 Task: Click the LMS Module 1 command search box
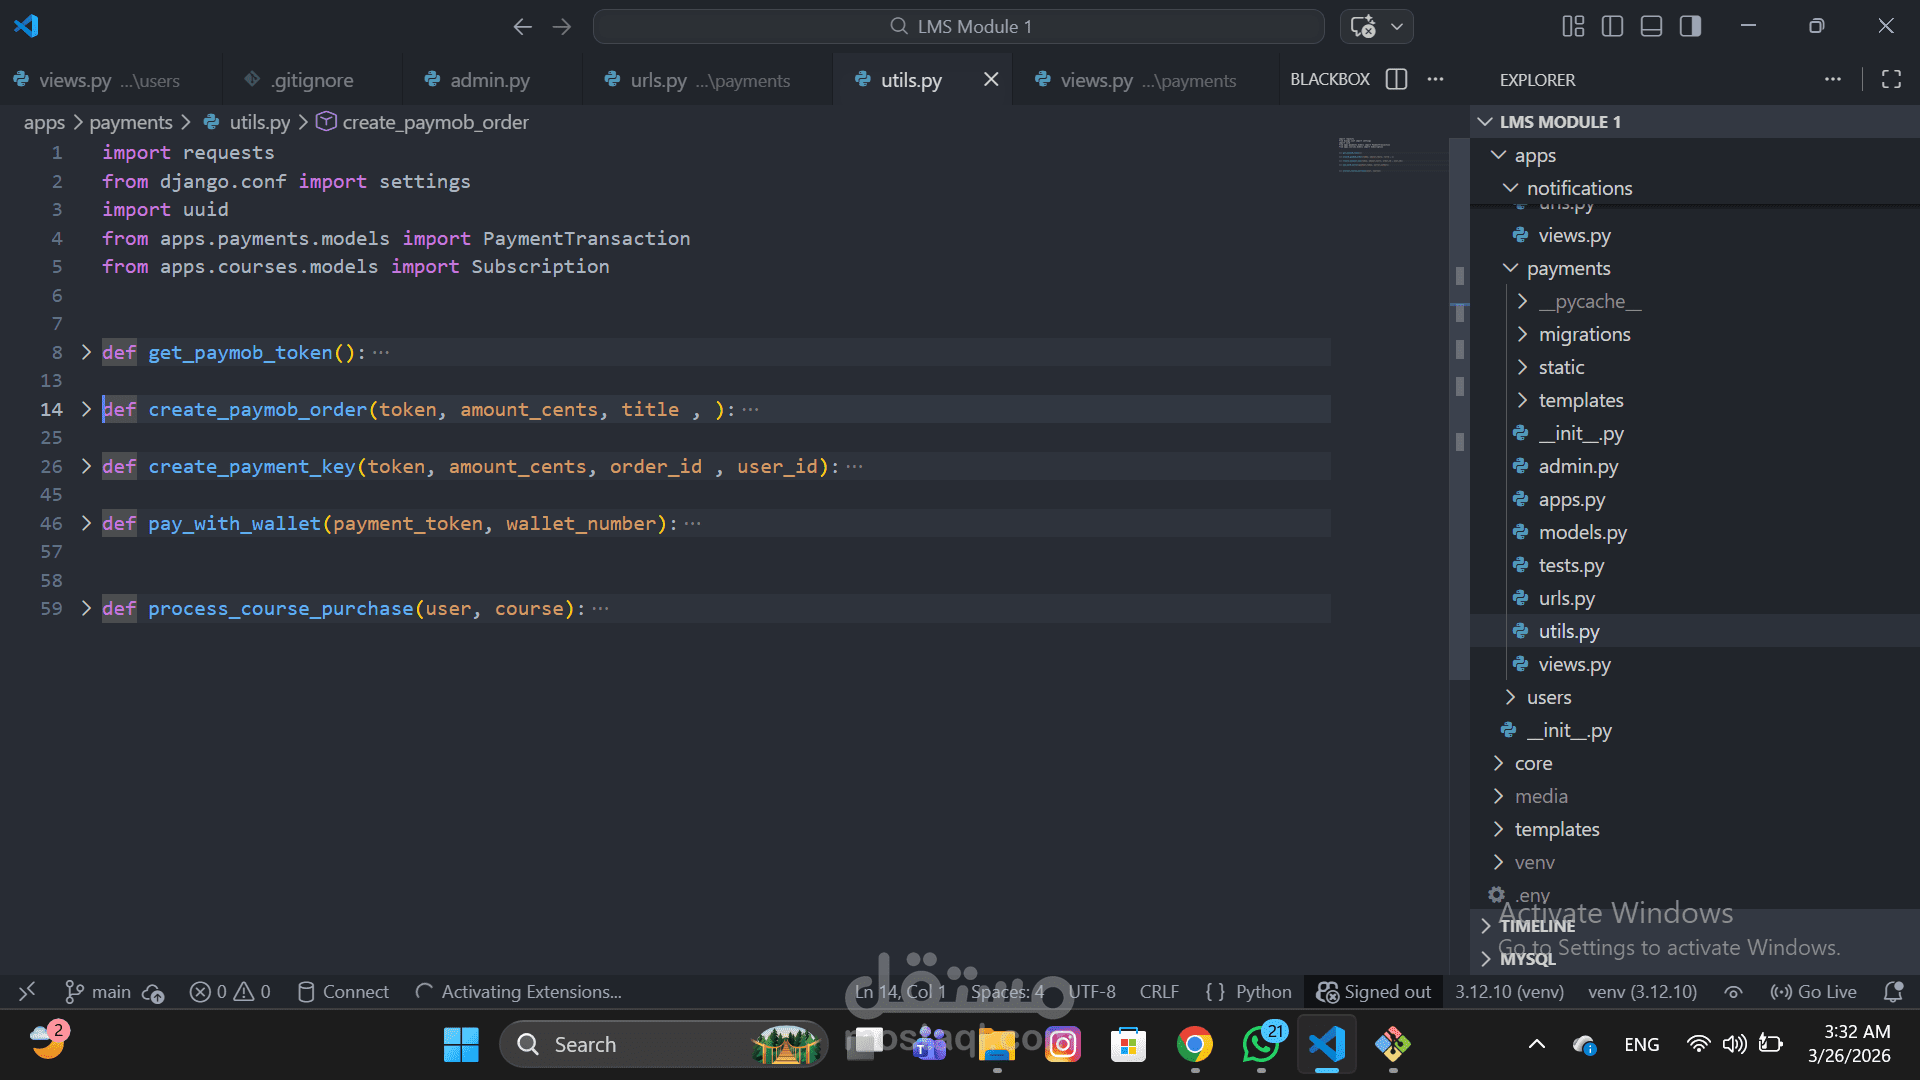pyautogui.click(x=958, y=27)
